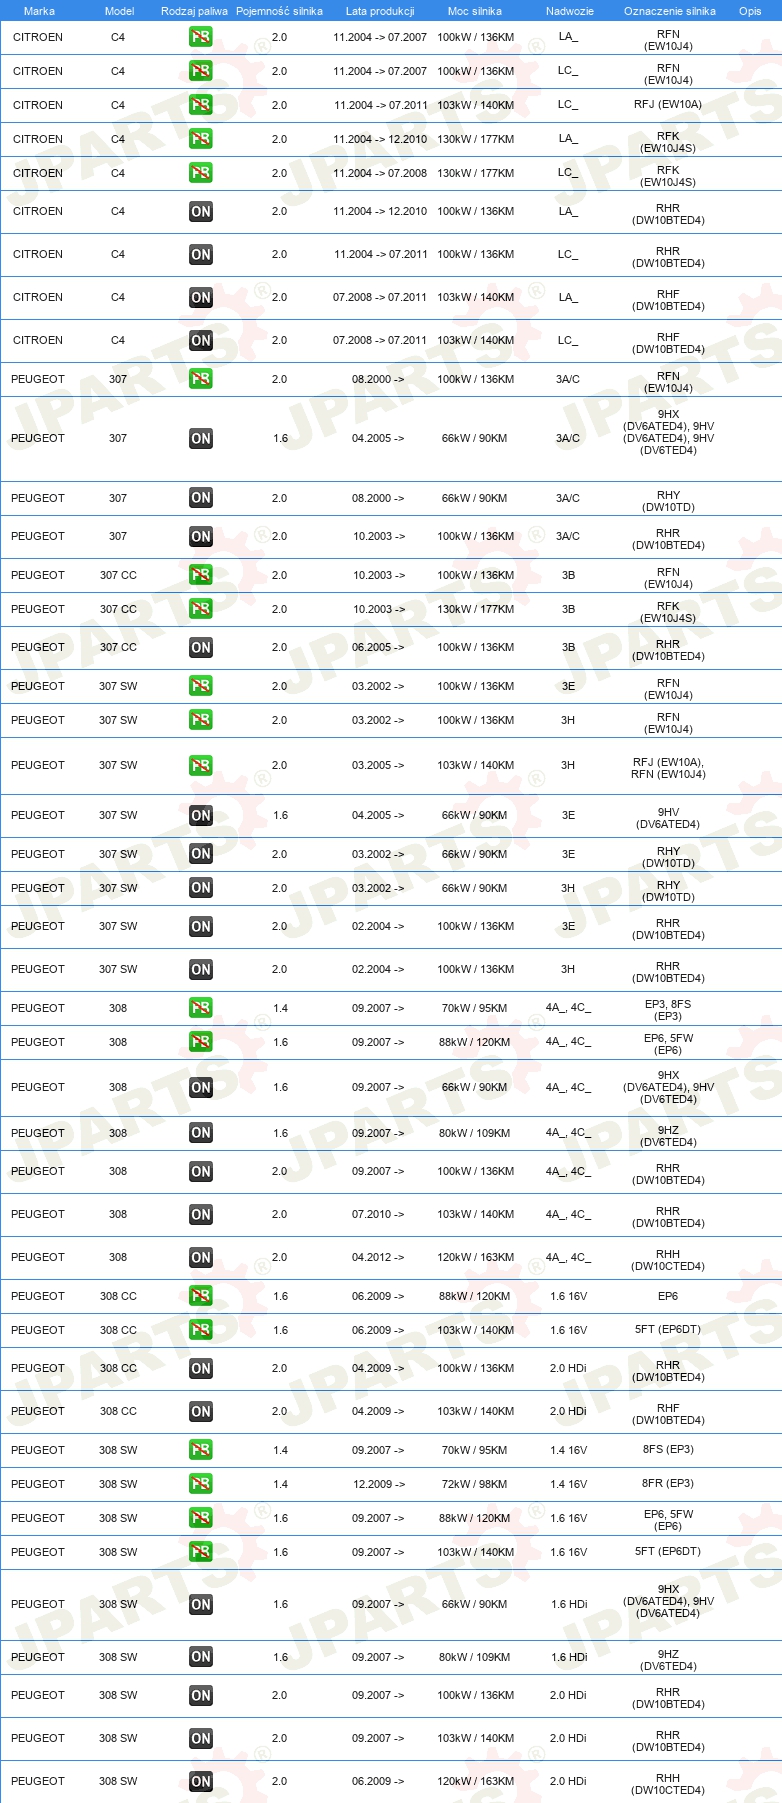Click RHH (DW10CTED4) in the 308 SW row
Viewport: 782px width, 1803px height.
668,1784
